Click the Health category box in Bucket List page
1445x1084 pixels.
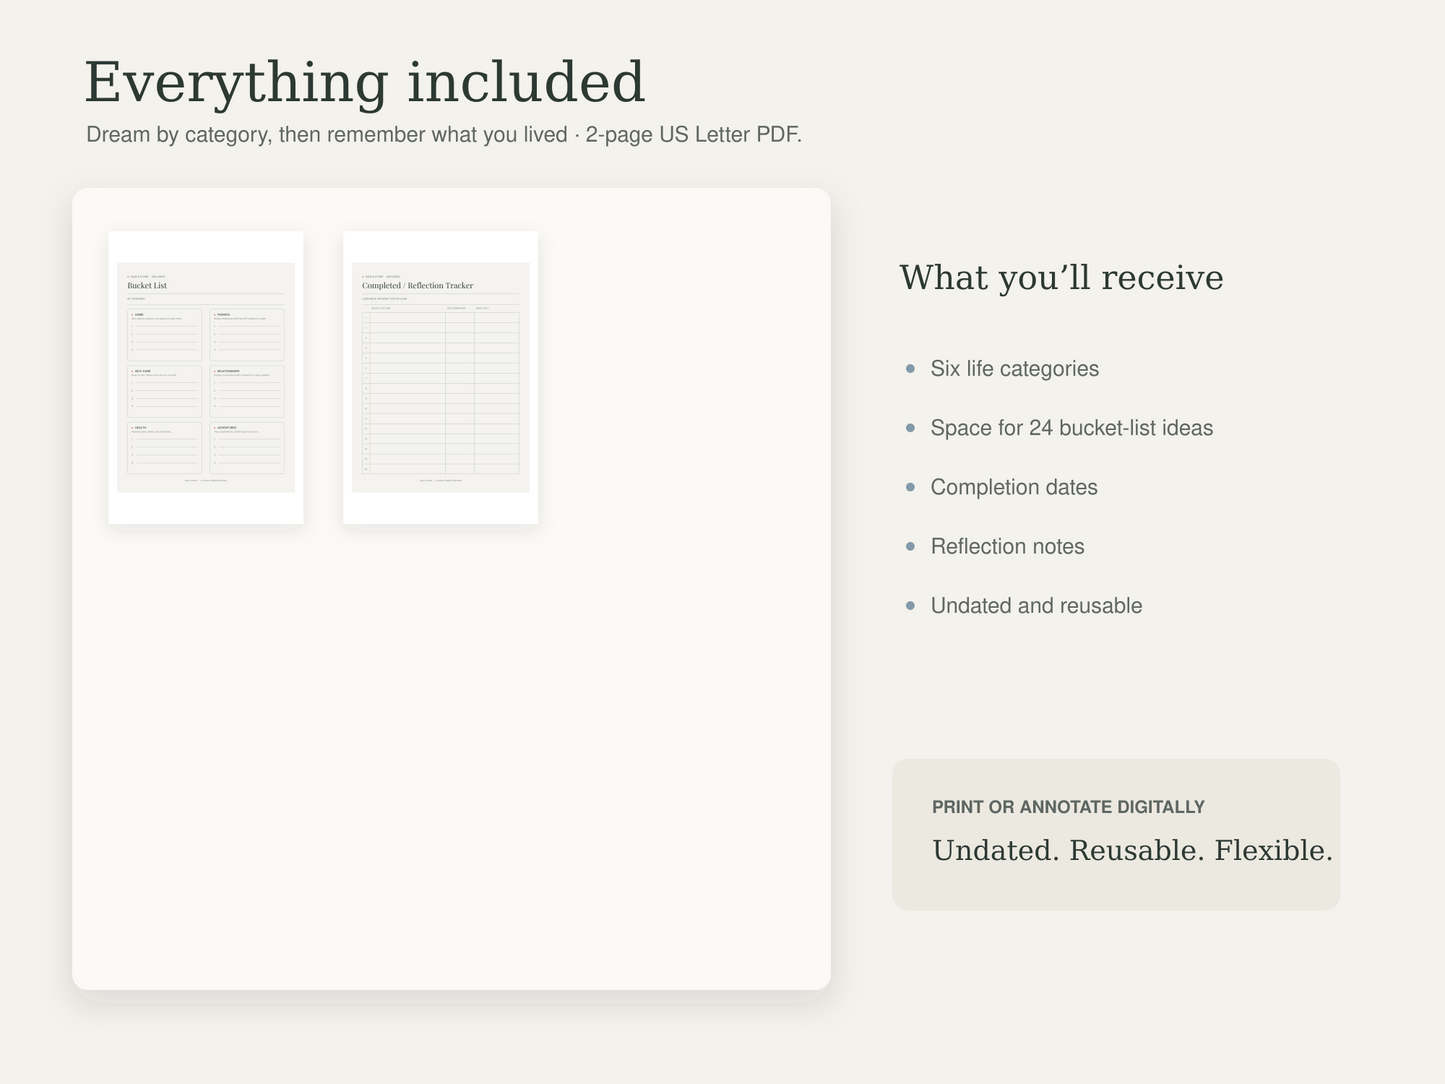tap(165, 448)
